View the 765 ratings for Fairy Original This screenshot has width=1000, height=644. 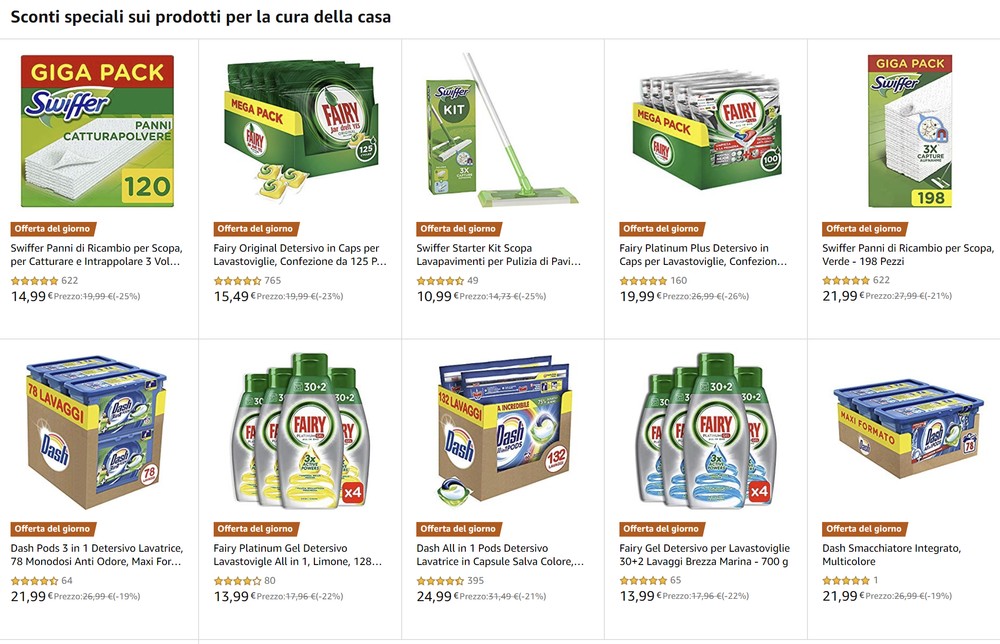[x=272, y=281]
